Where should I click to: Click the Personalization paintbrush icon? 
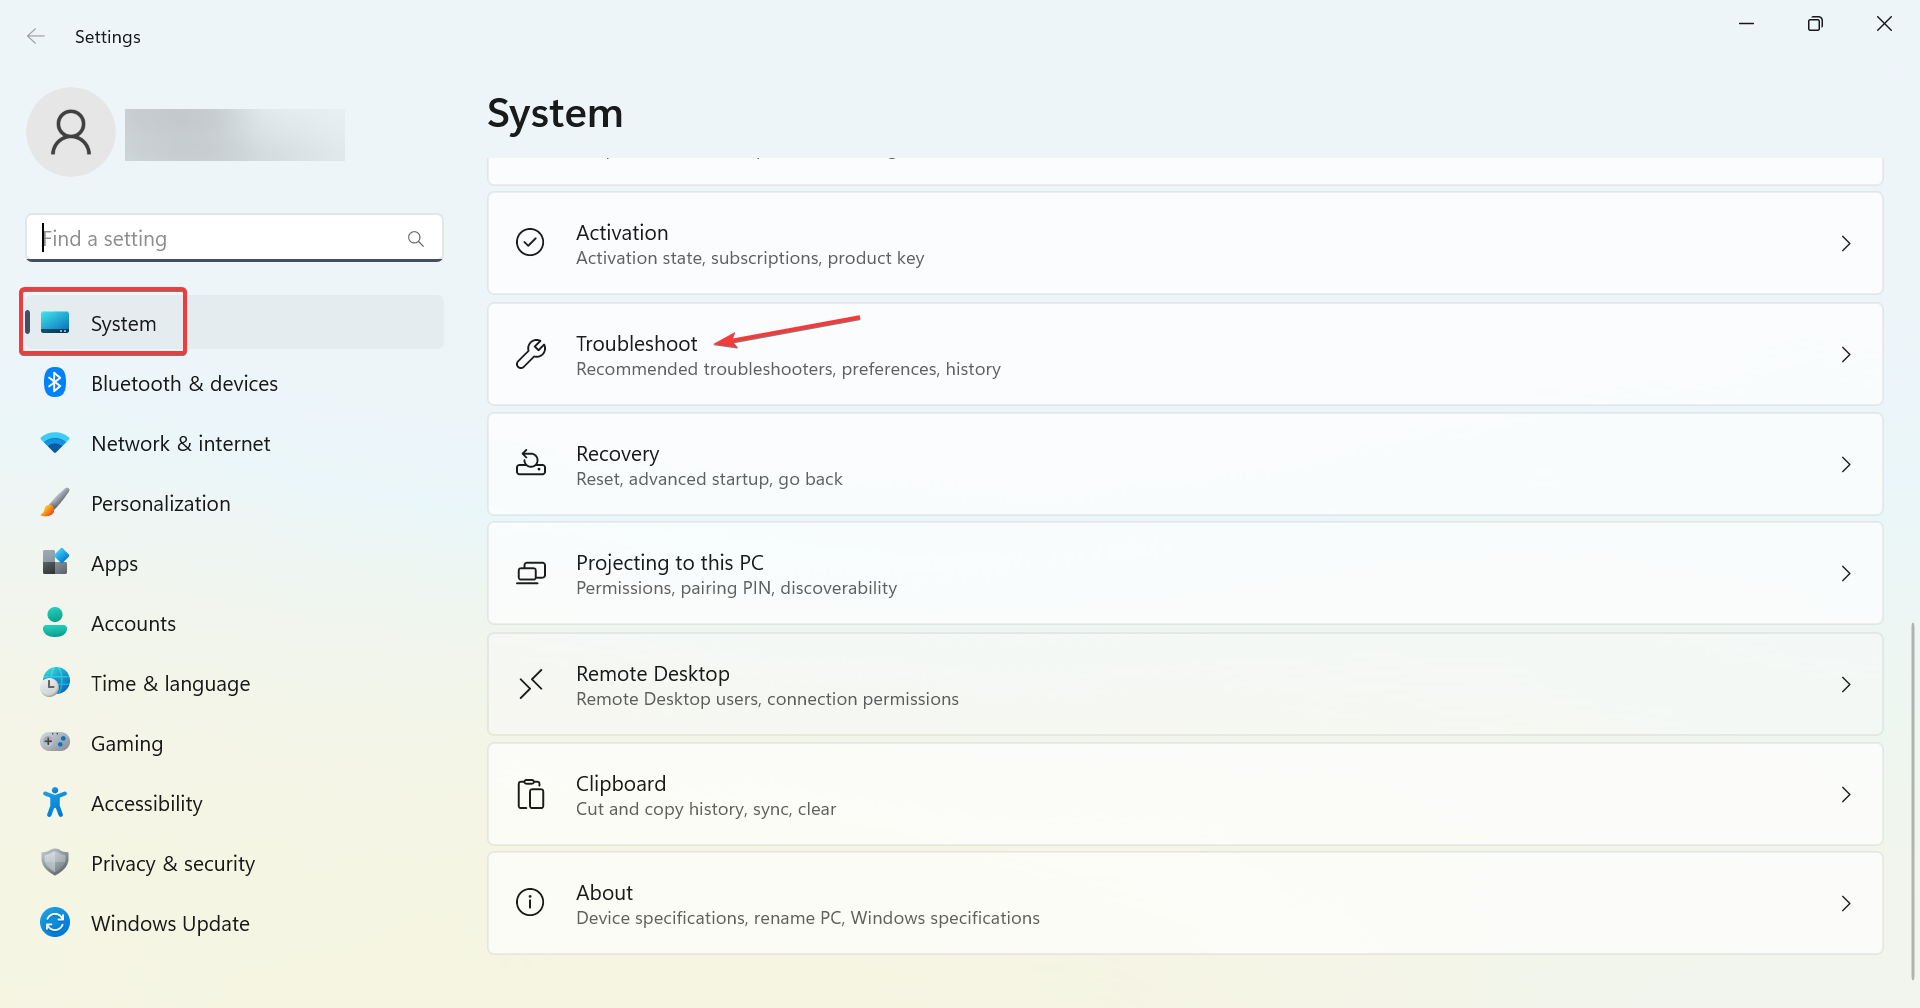tap(55, 502)
